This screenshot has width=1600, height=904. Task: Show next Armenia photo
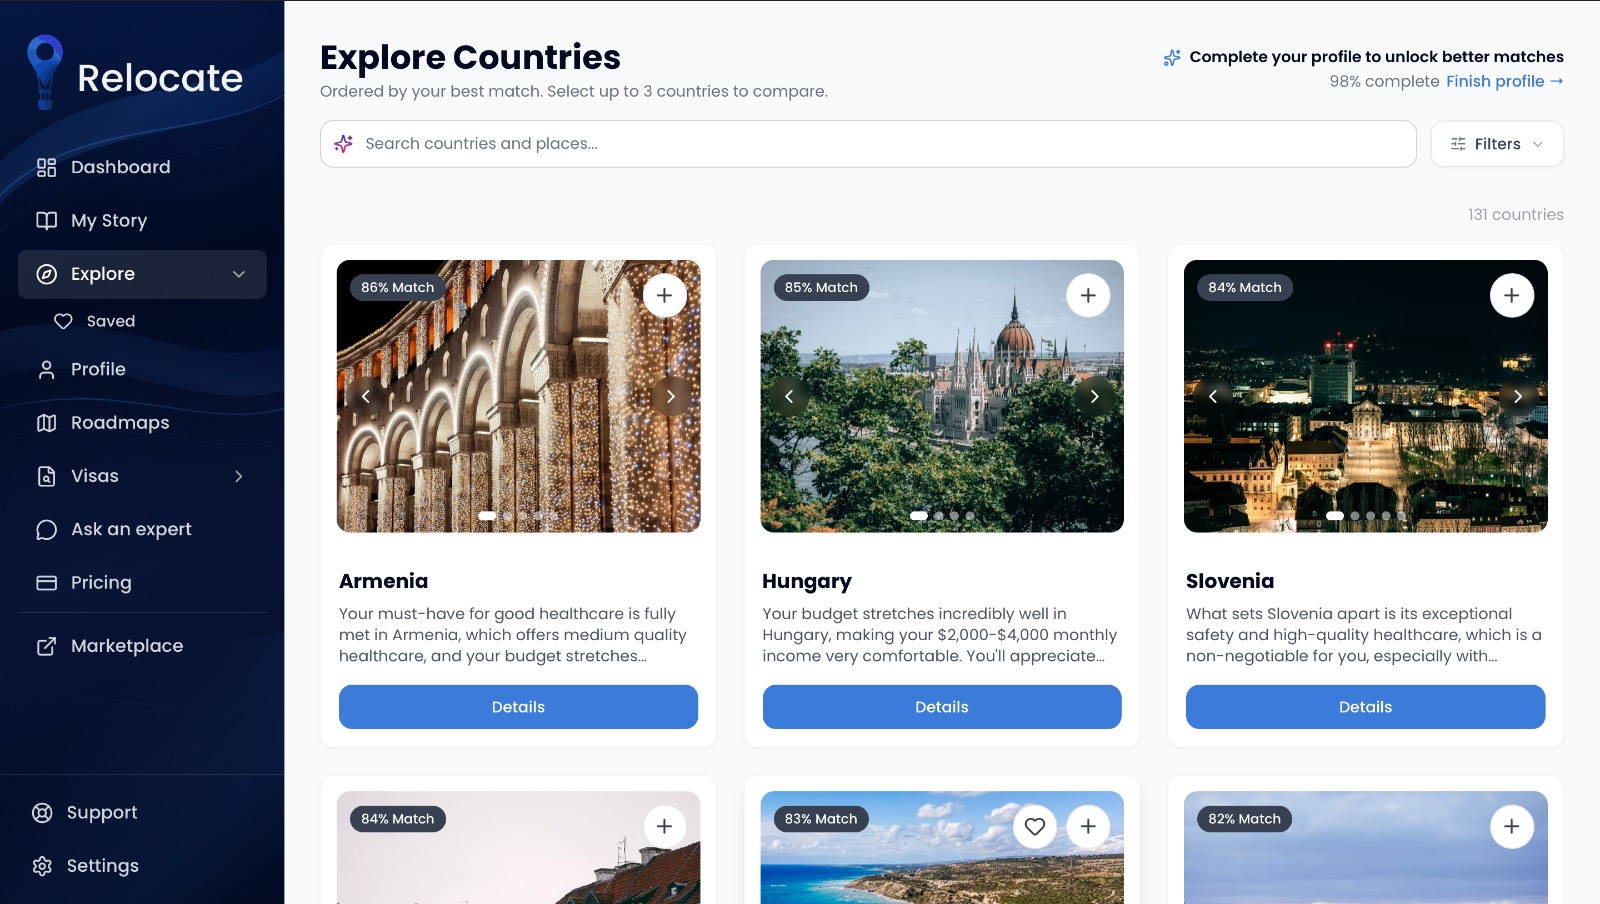671,397
